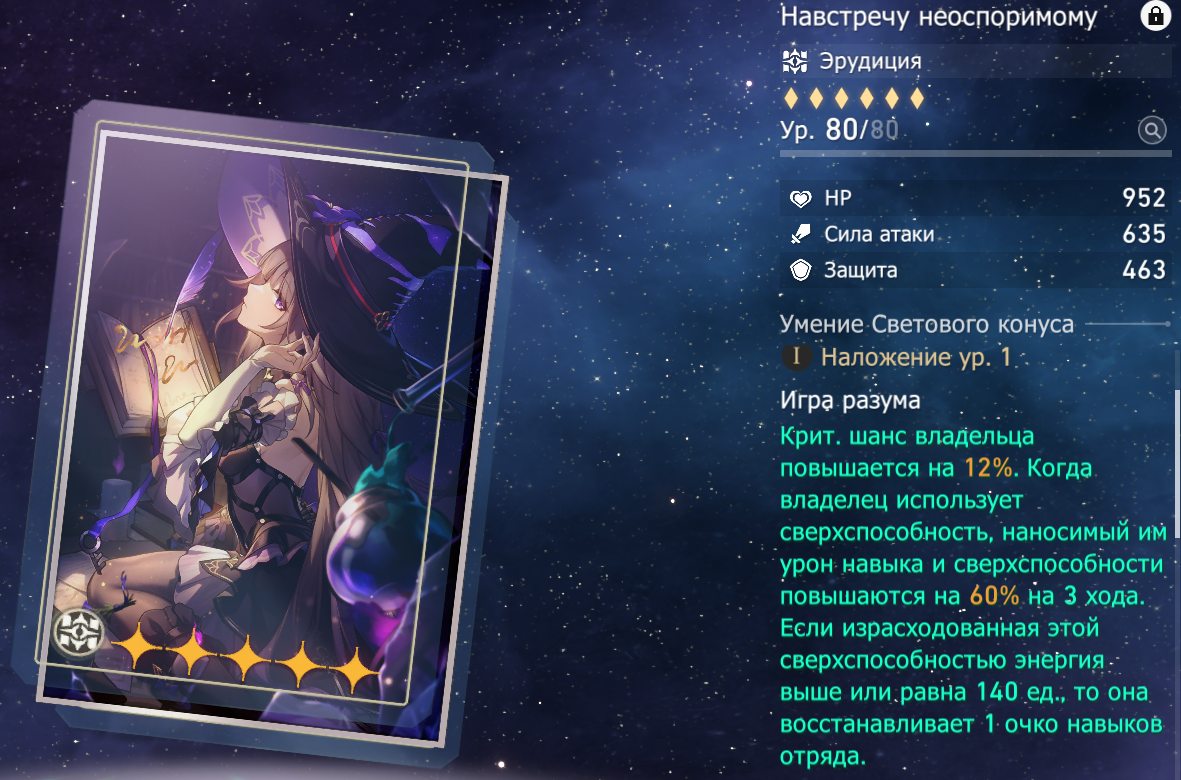Open the magnifier details next to level 80/80

pos(1152,130)
